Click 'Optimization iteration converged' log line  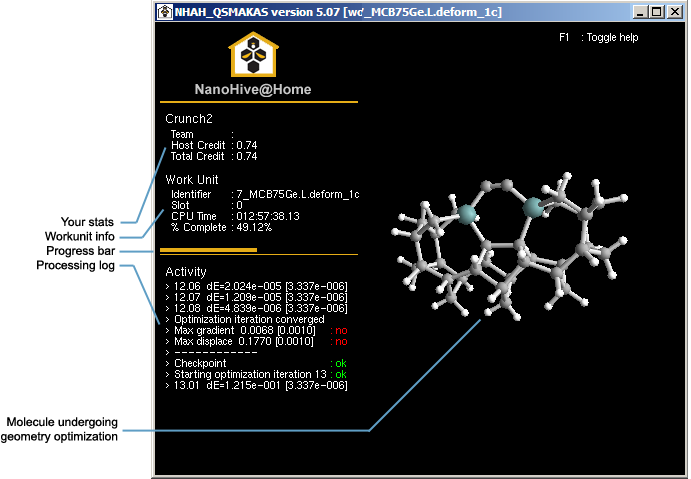[245, 319]
